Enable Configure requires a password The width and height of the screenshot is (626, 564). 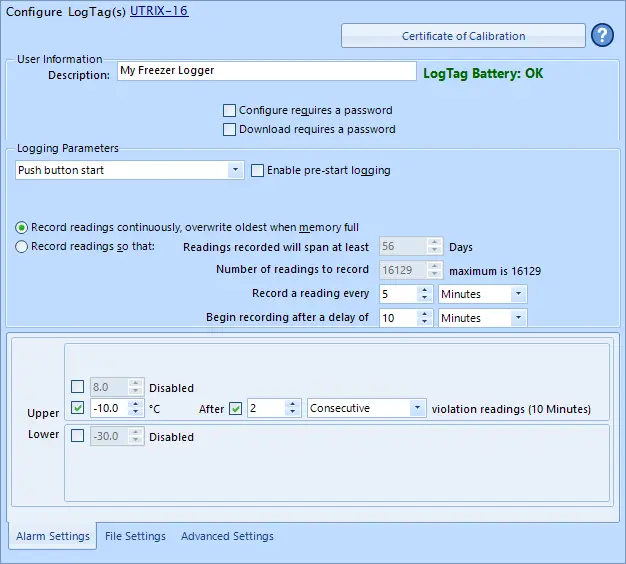pyautogui.click(x=230, y=110)
